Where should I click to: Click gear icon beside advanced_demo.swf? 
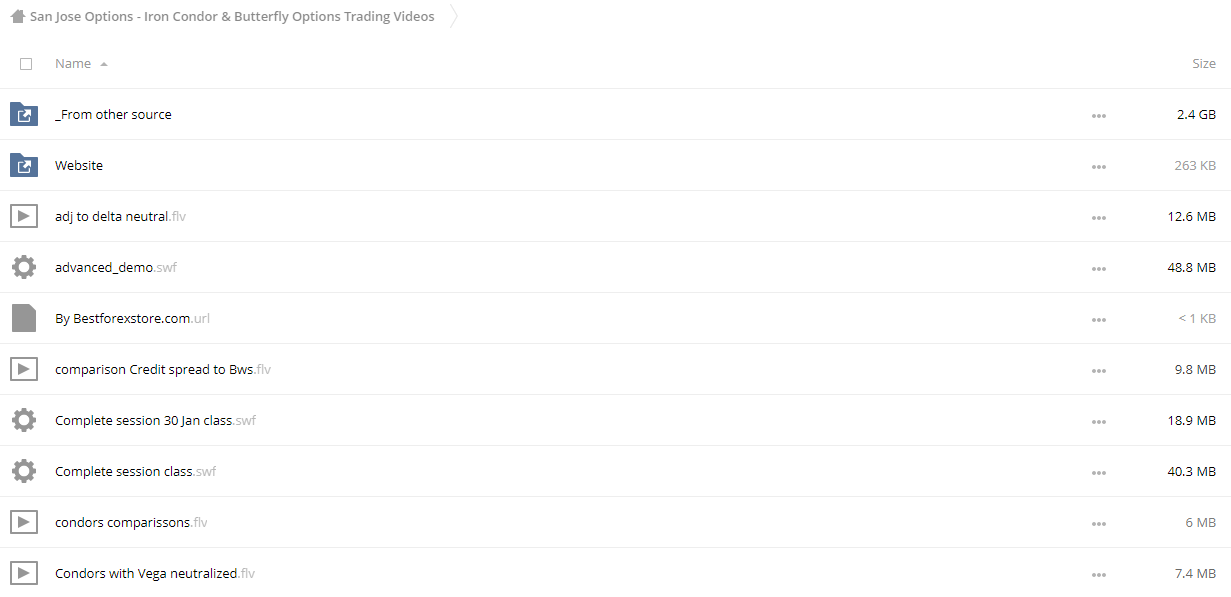tap(24, 267)
